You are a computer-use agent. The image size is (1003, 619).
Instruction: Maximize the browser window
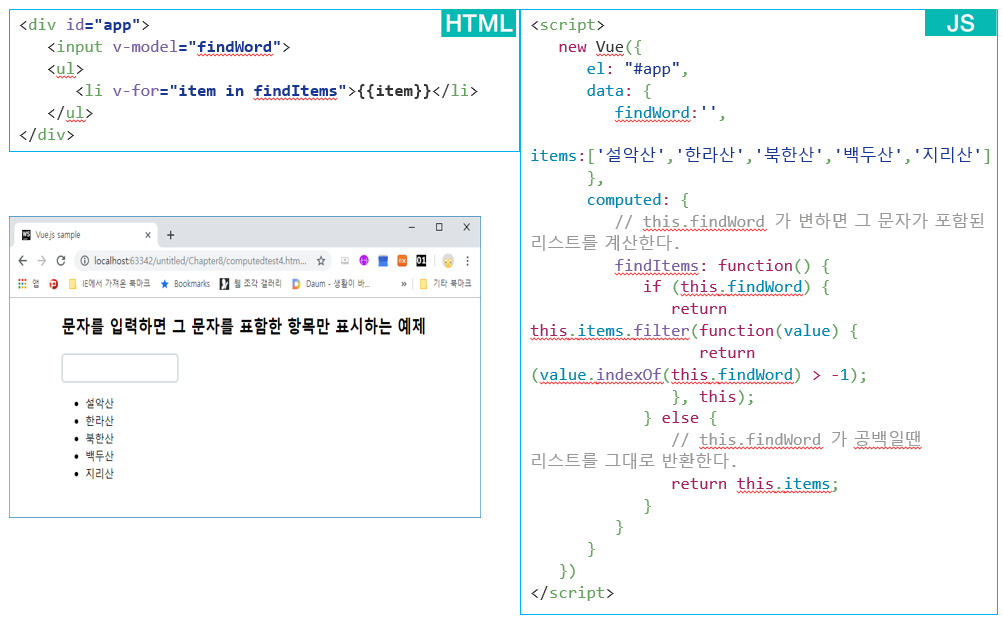pos(439,227)
